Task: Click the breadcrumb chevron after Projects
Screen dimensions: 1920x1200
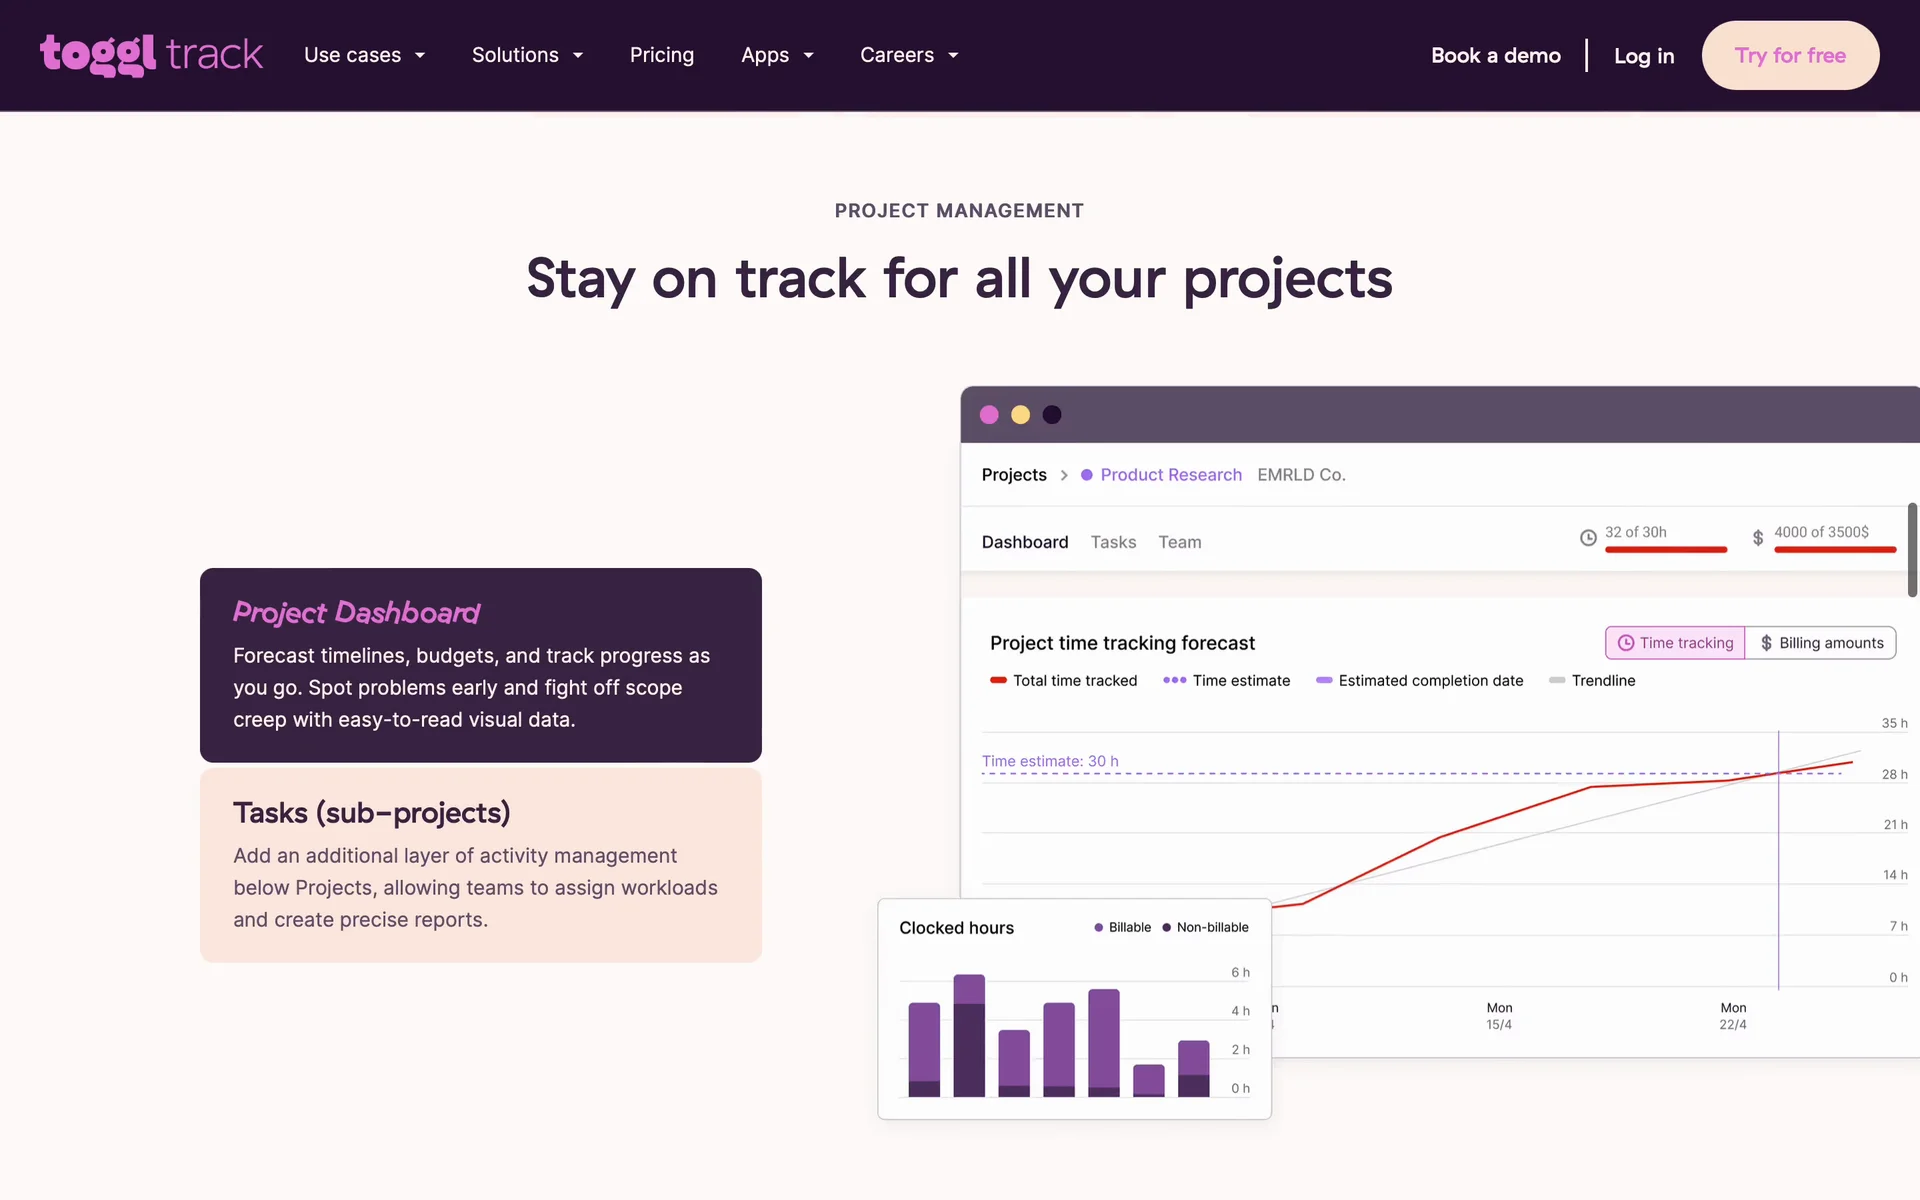Action: [1064, 475]
